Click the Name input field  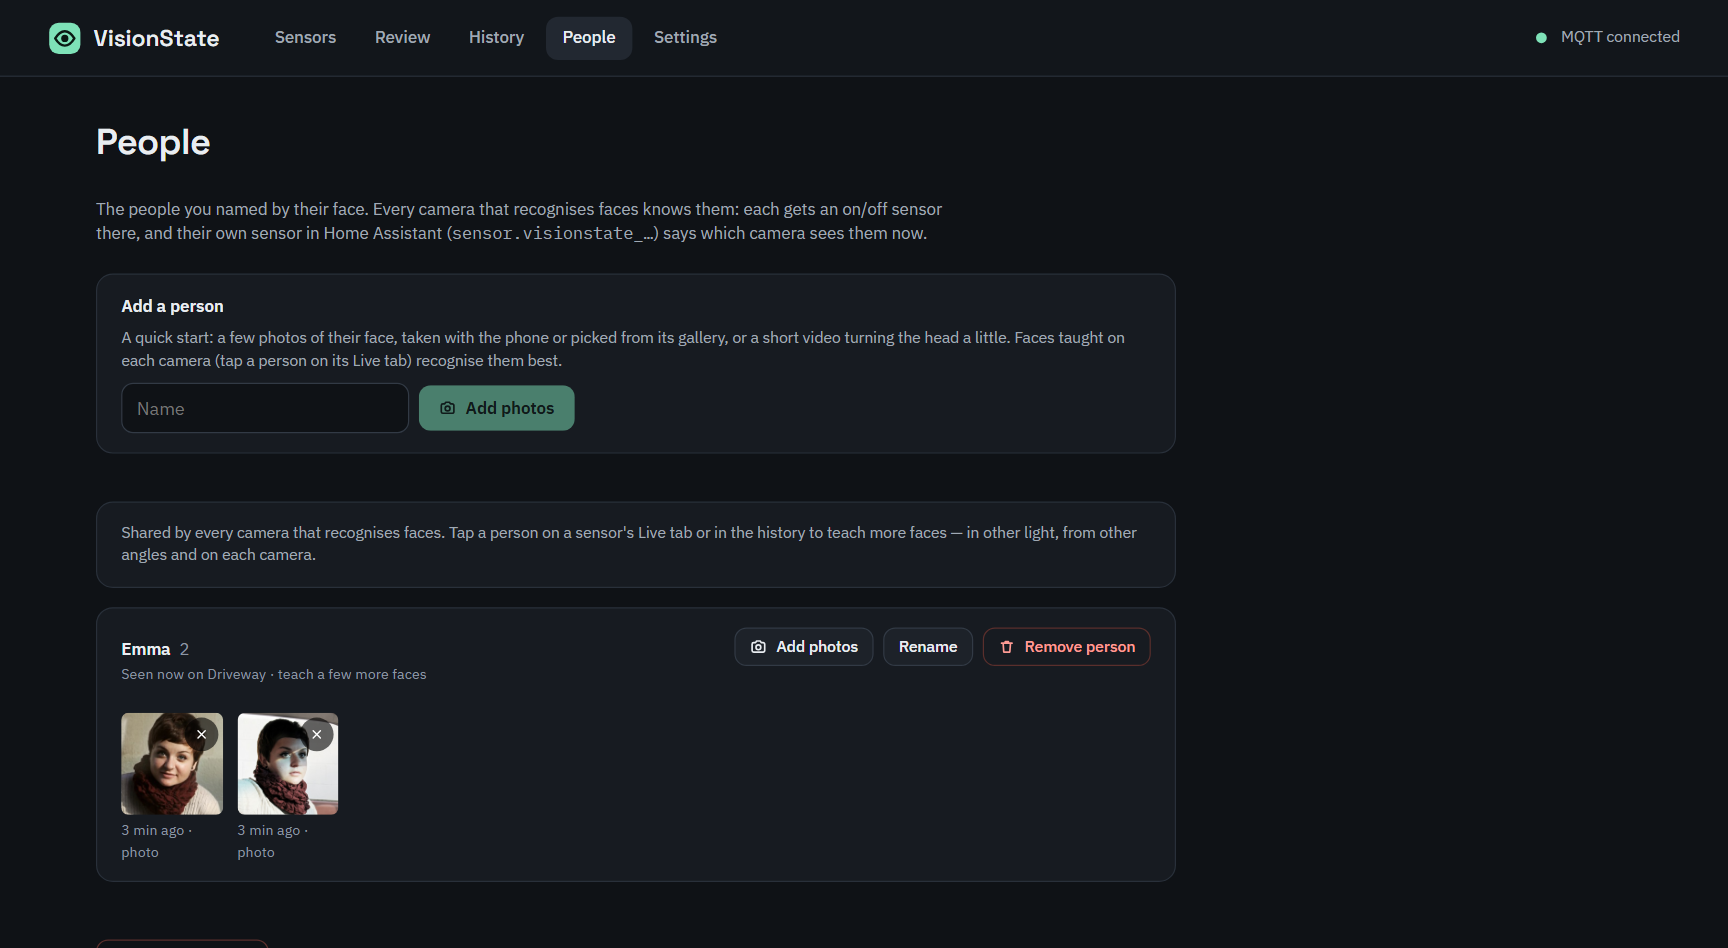click(x=265, y=408)
